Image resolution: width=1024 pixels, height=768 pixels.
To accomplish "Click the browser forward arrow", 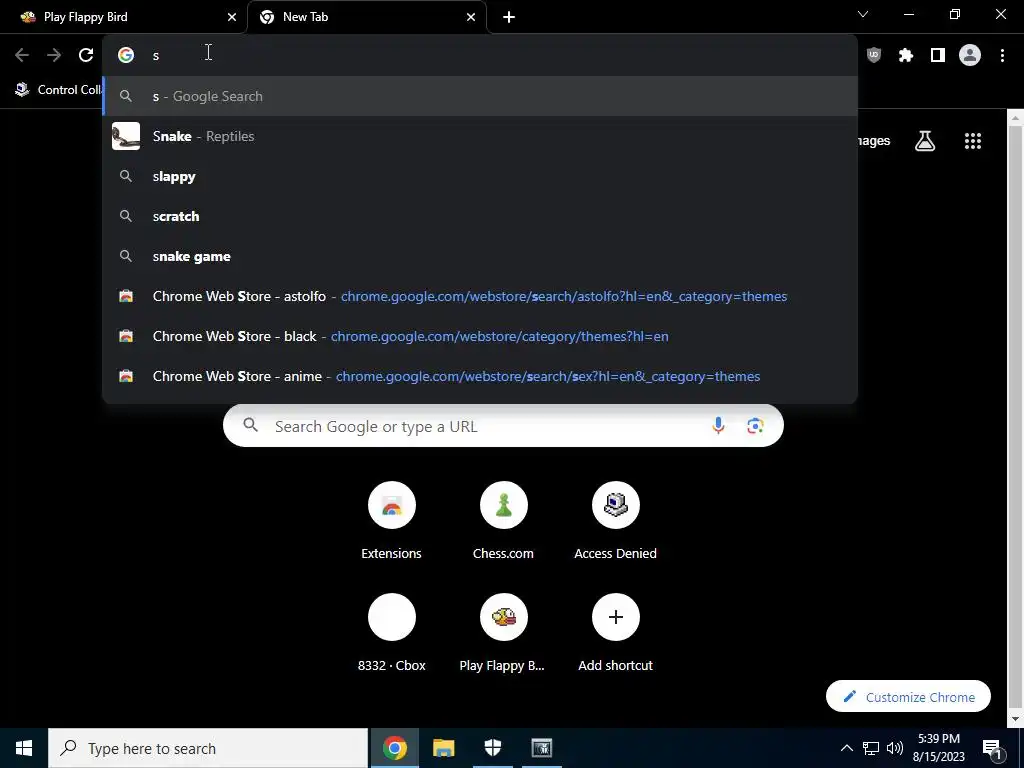I will point(54,56).
